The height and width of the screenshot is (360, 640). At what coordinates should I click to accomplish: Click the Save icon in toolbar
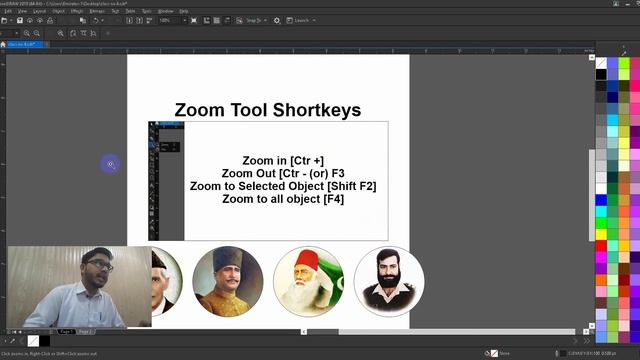[x=20, y=20]
